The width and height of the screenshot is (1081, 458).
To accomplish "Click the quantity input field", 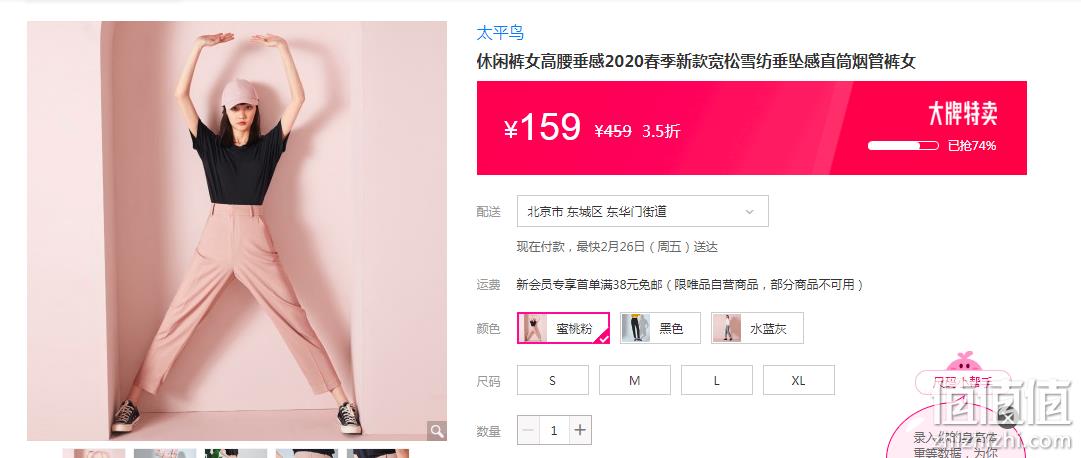I will click(554, 430).
